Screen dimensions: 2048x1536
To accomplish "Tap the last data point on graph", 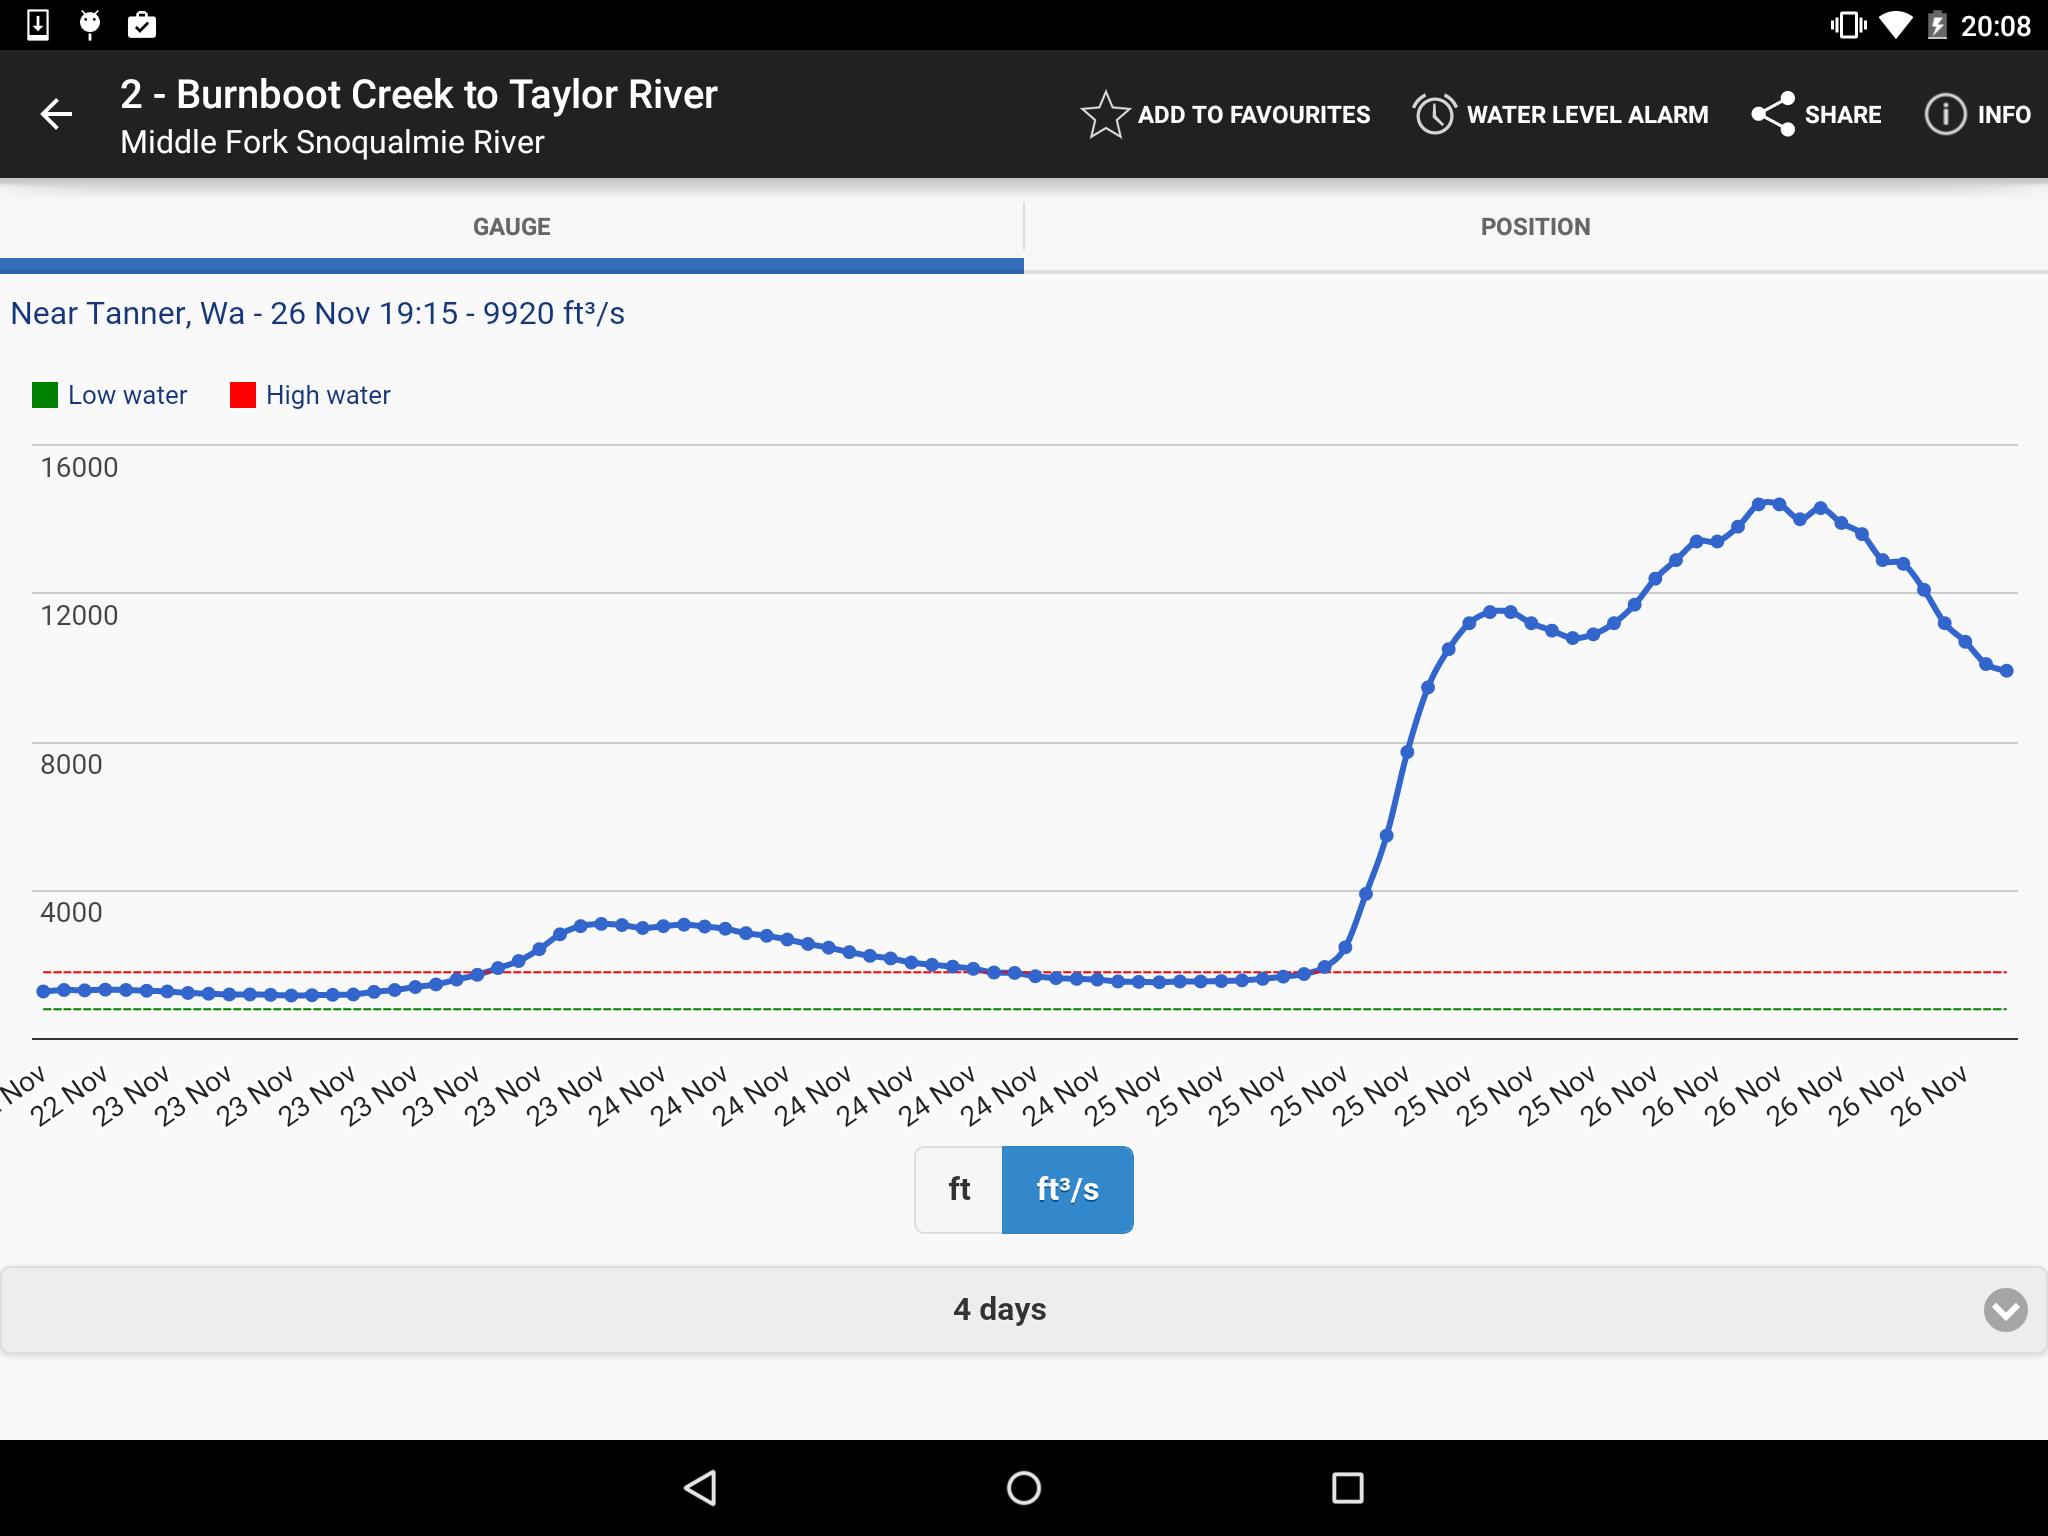I will 2006,671.
